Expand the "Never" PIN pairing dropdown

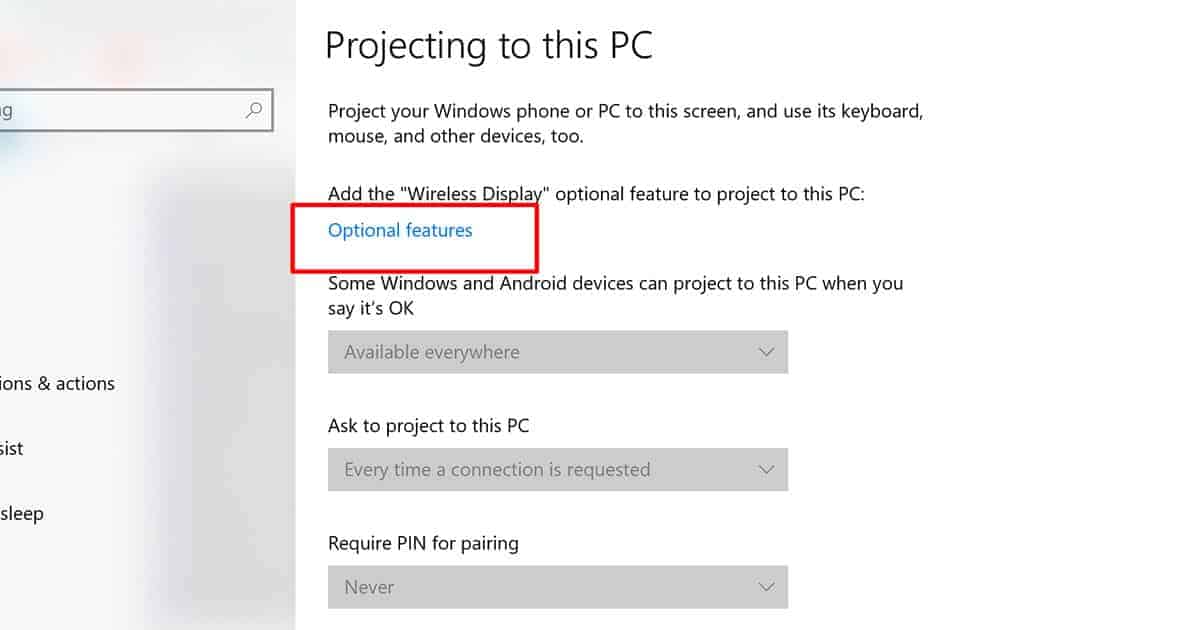pyautogui.click(x=557, y=587)
